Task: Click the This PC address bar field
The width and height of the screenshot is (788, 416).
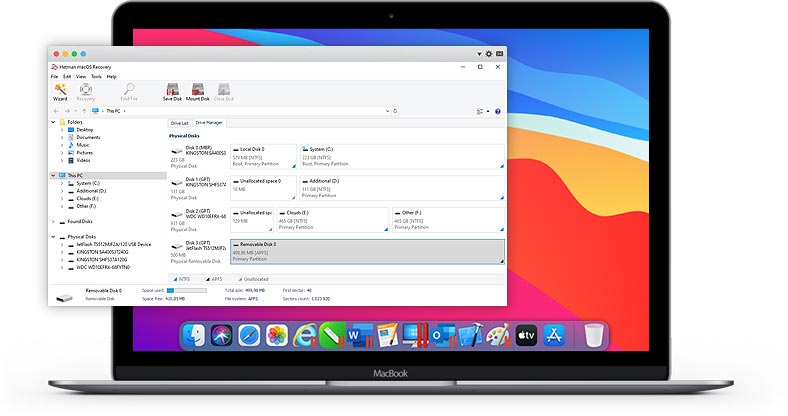Action: (239, 111)
